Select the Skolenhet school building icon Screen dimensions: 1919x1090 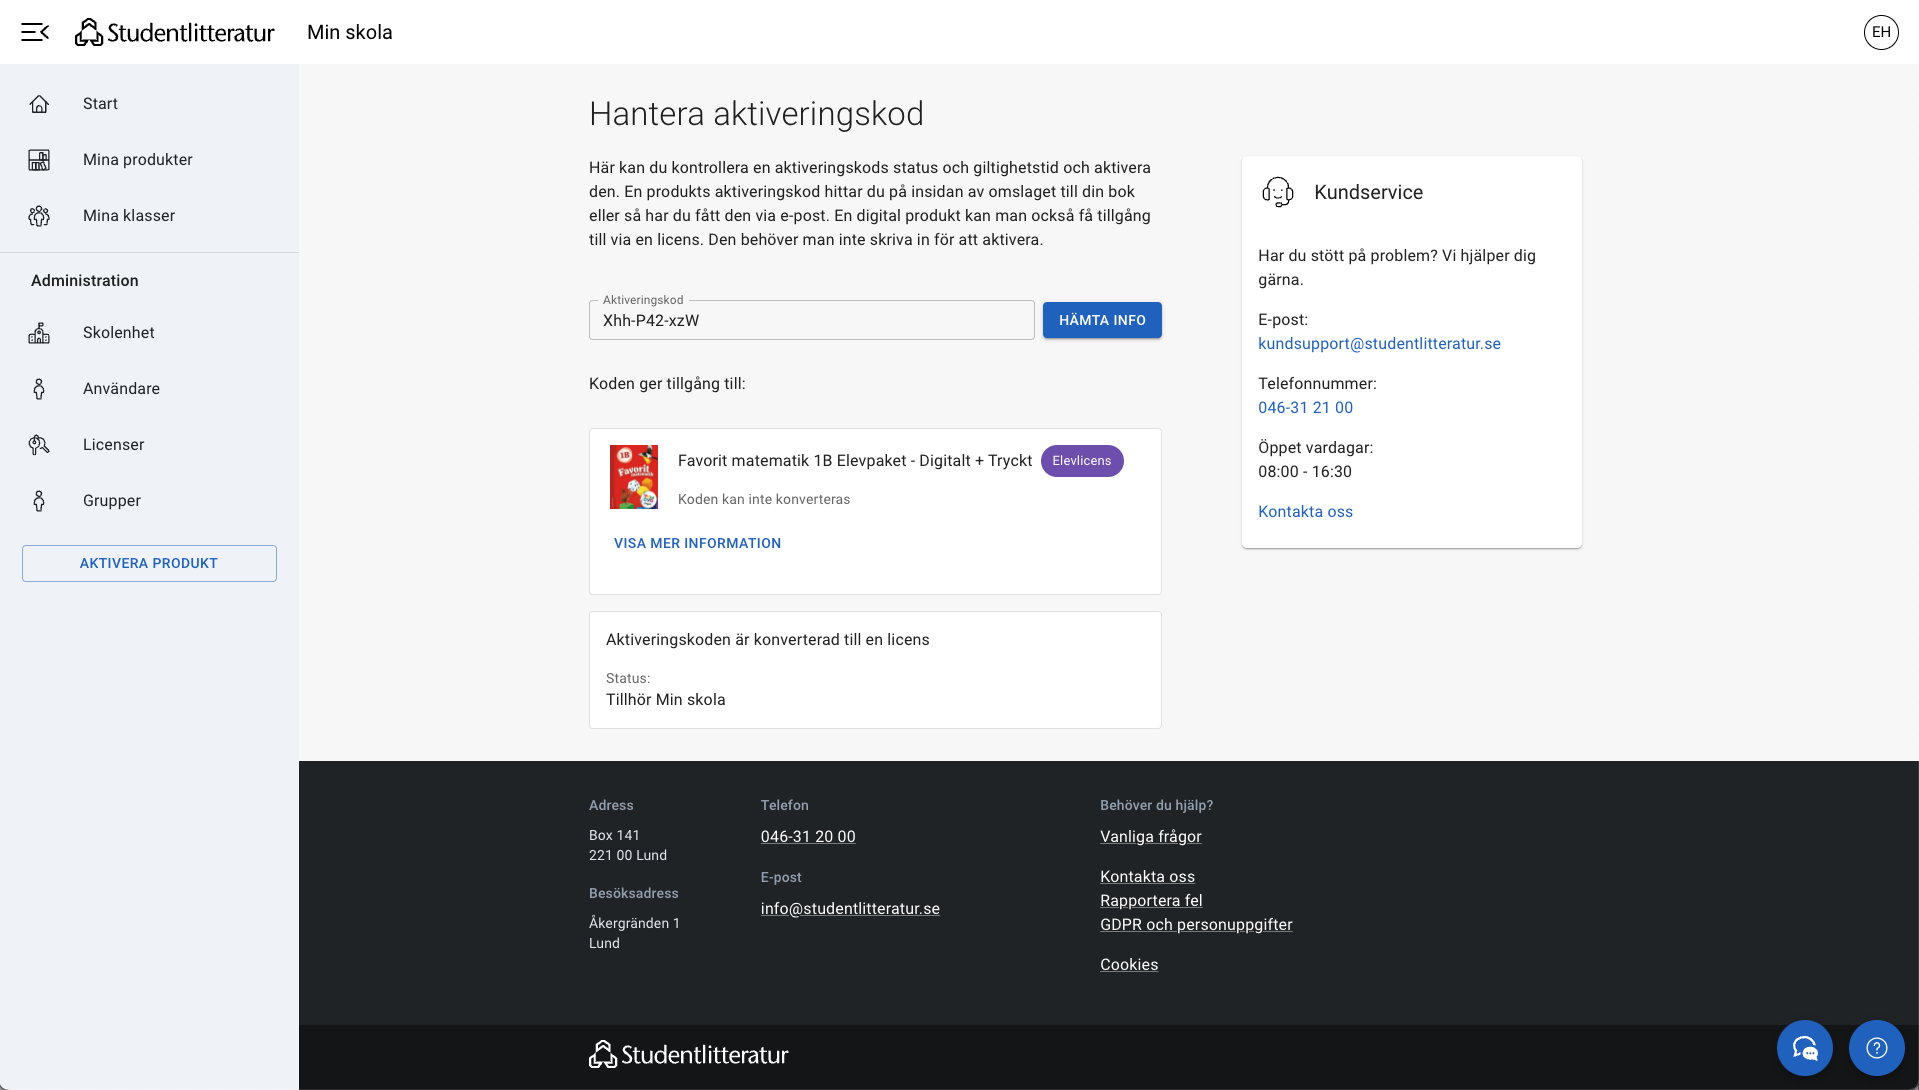pyautogui.click(x=39, y=333)
